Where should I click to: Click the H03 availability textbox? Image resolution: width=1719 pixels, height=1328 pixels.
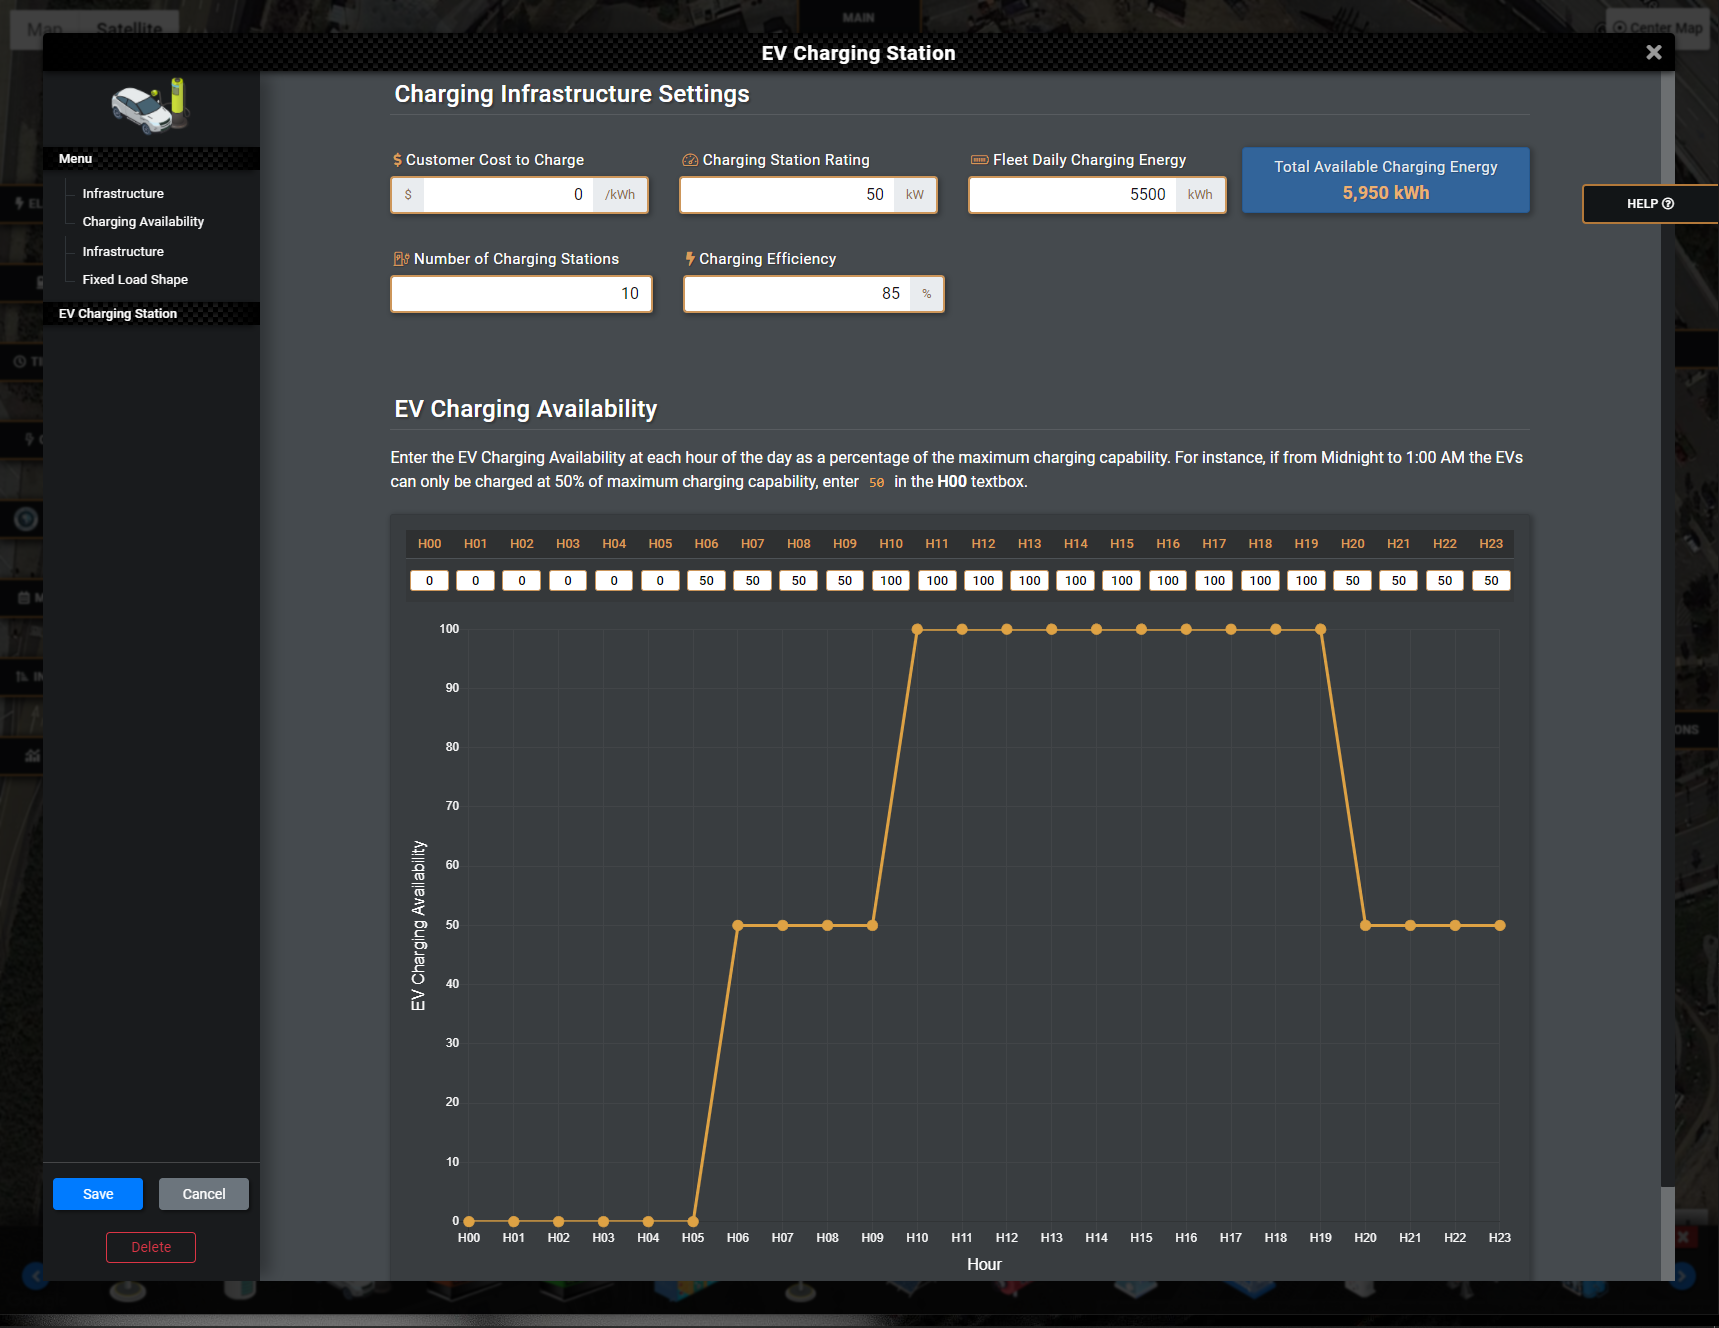568,581
